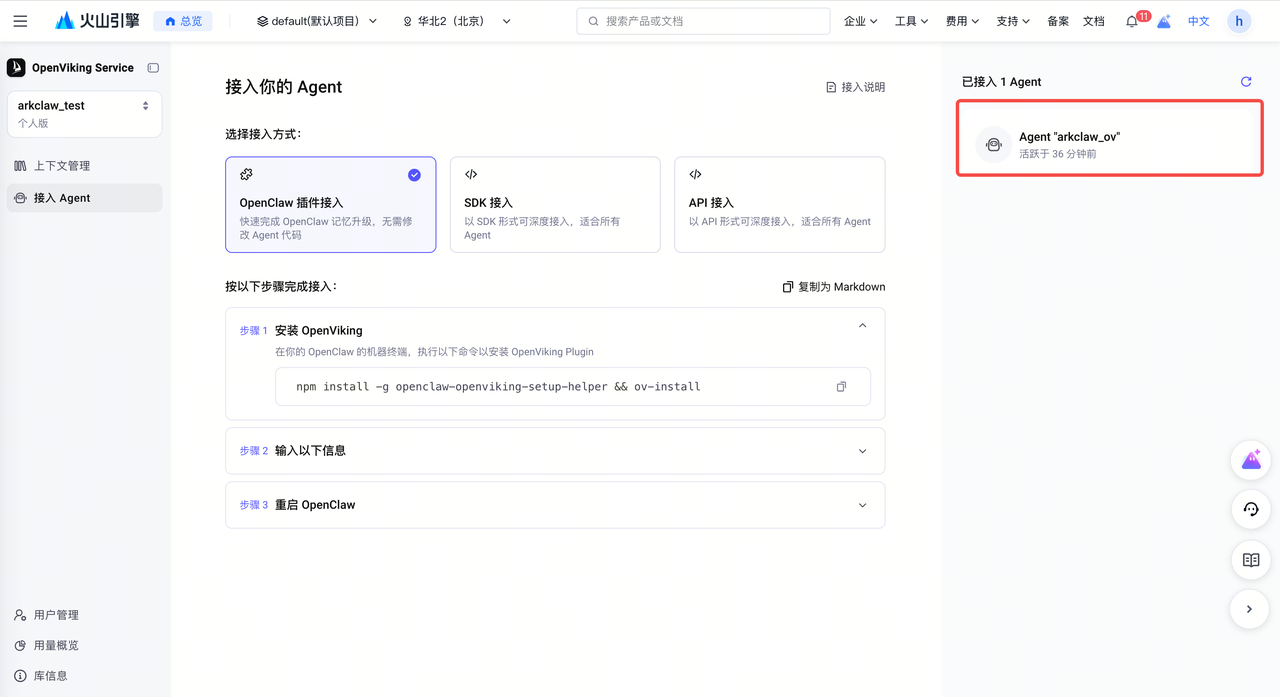This screenshot has height=697, width=1280.
Task: Expand 步骤 3 重启 OpenClaw
Action: (555, 505)
